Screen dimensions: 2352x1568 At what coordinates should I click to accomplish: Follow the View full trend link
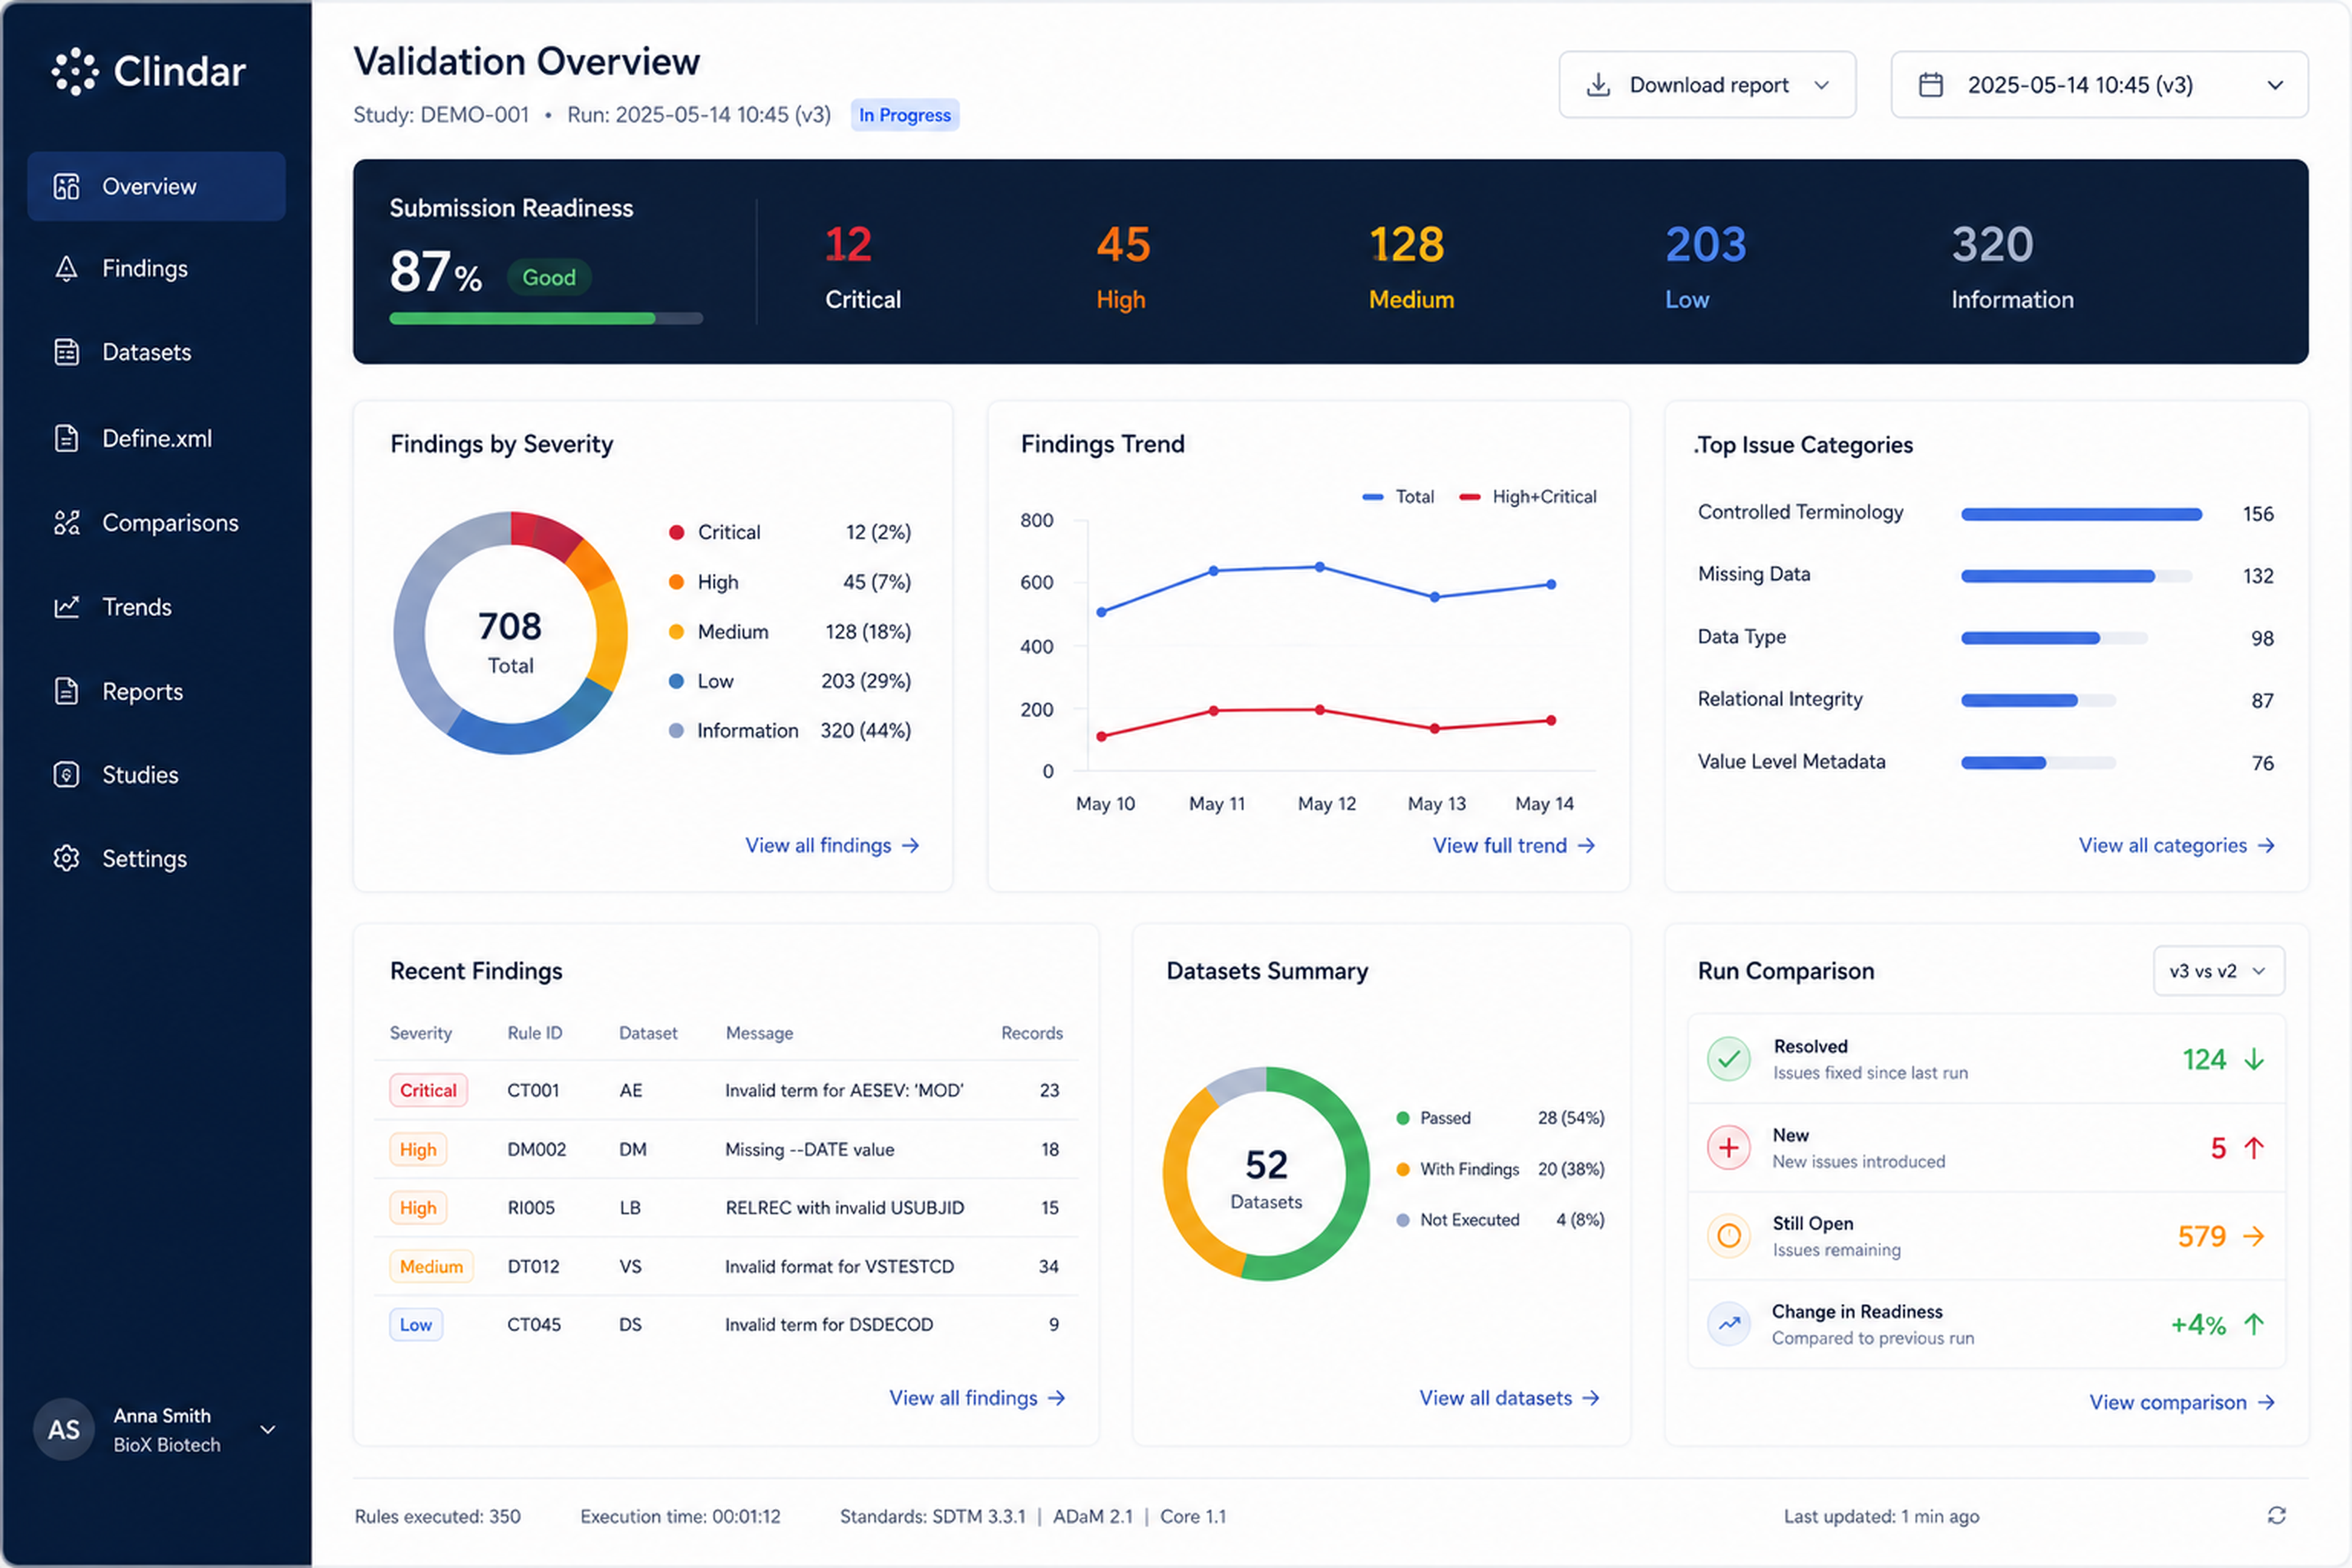[1514, 846]
